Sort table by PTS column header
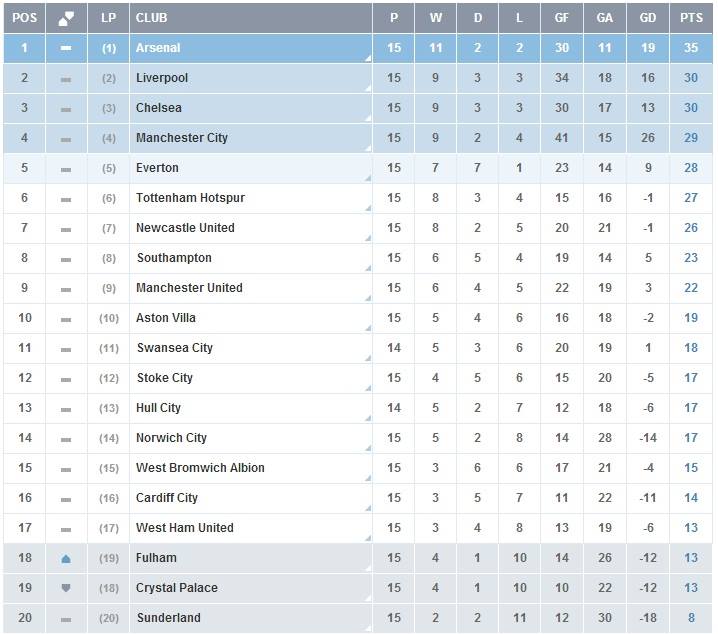 pos(691,18)
